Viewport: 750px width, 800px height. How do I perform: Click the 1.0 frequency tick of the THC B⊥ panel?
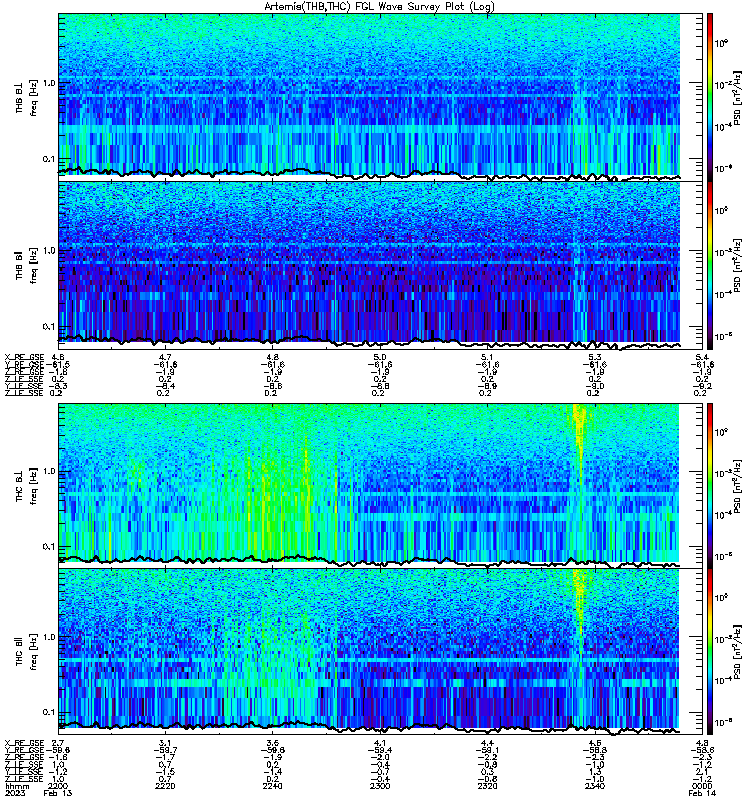pyautogui.click(x=48, y=471)
